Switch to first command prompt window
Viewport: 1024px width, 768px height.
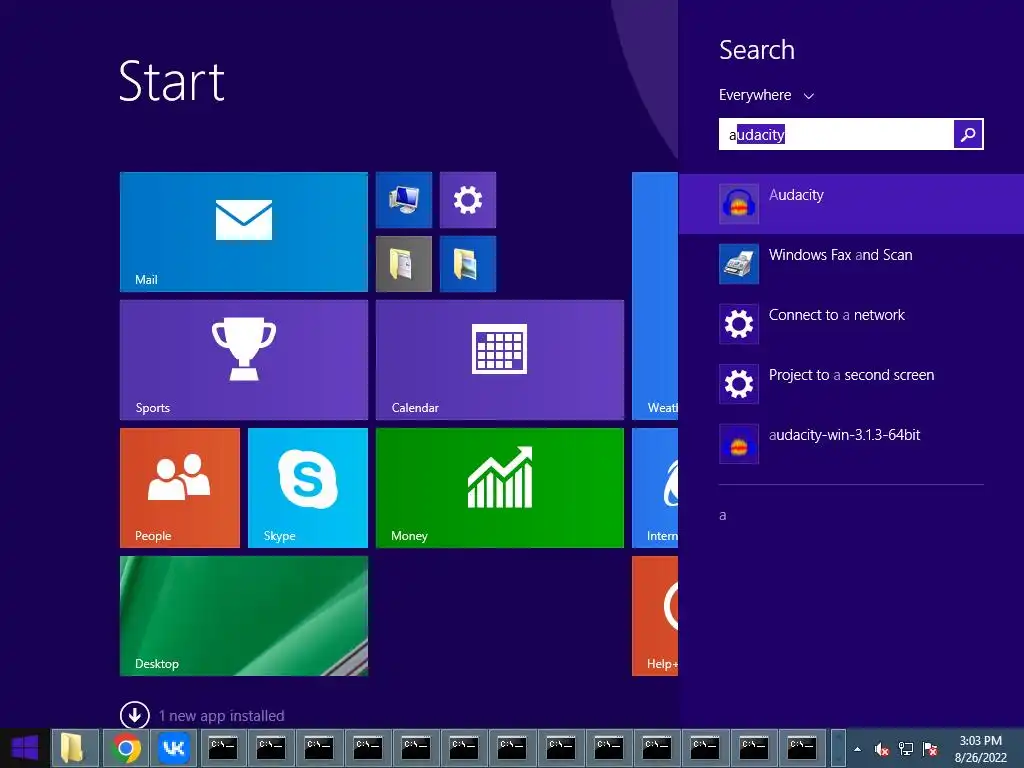(x=223, y=748)
